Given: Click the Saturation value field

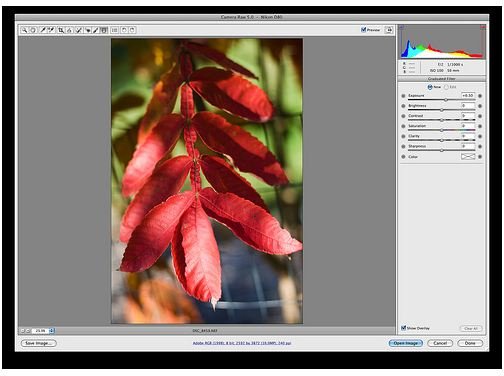Looking at the screenshot, I should click(x=468, y=126).
